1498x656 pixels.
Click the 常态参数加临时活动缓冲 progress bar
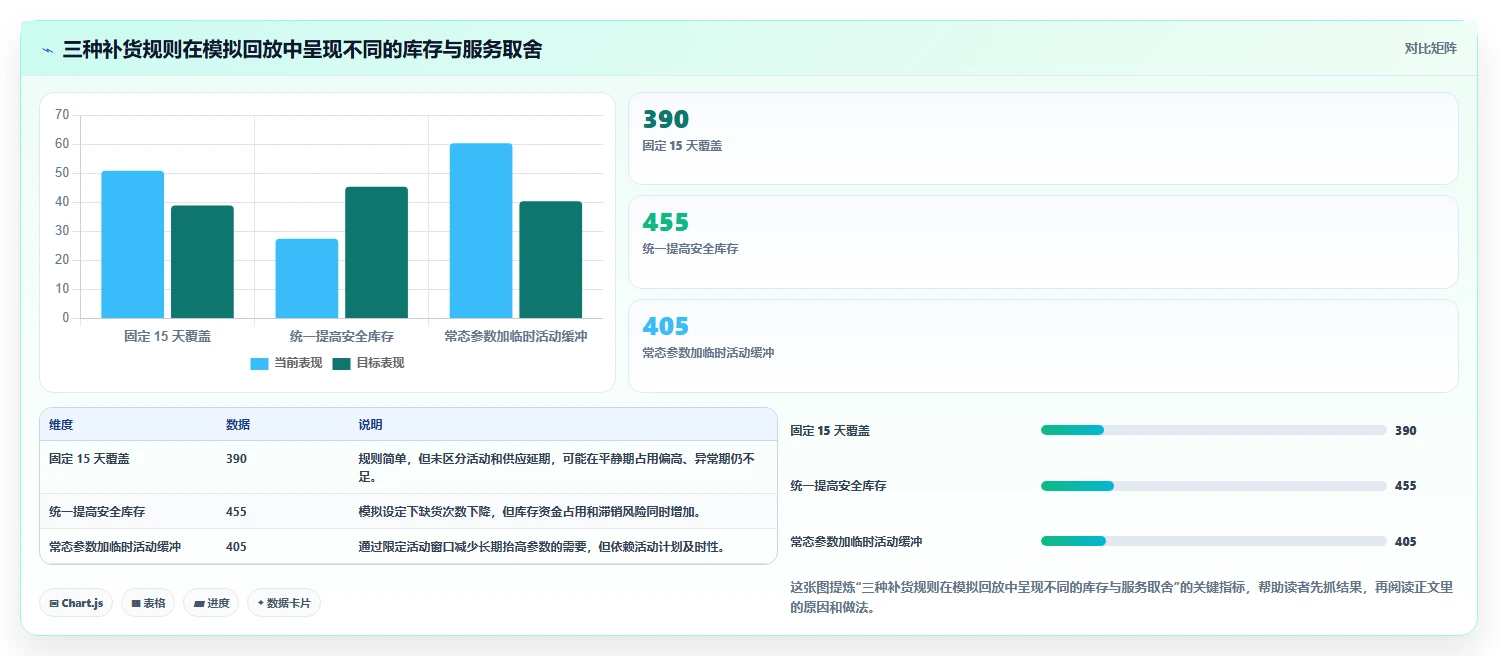[1213, 541]
